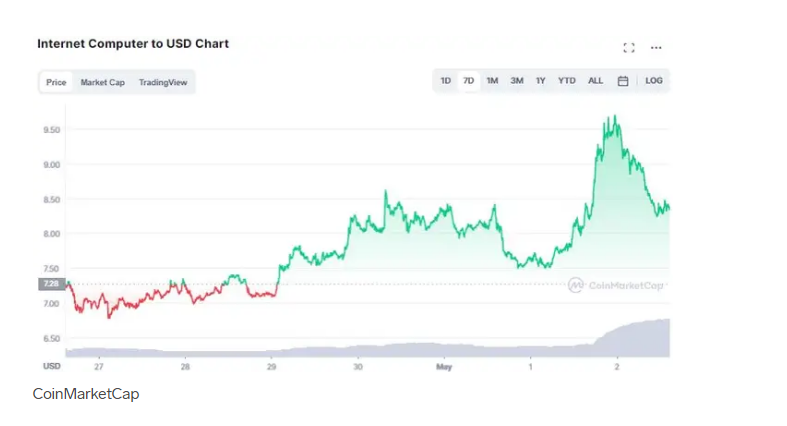Screen dimensions: 787x426
Task: Click the CoinMarketCap watermark logo
Action: pyautogui.click(x=616, y=285)
